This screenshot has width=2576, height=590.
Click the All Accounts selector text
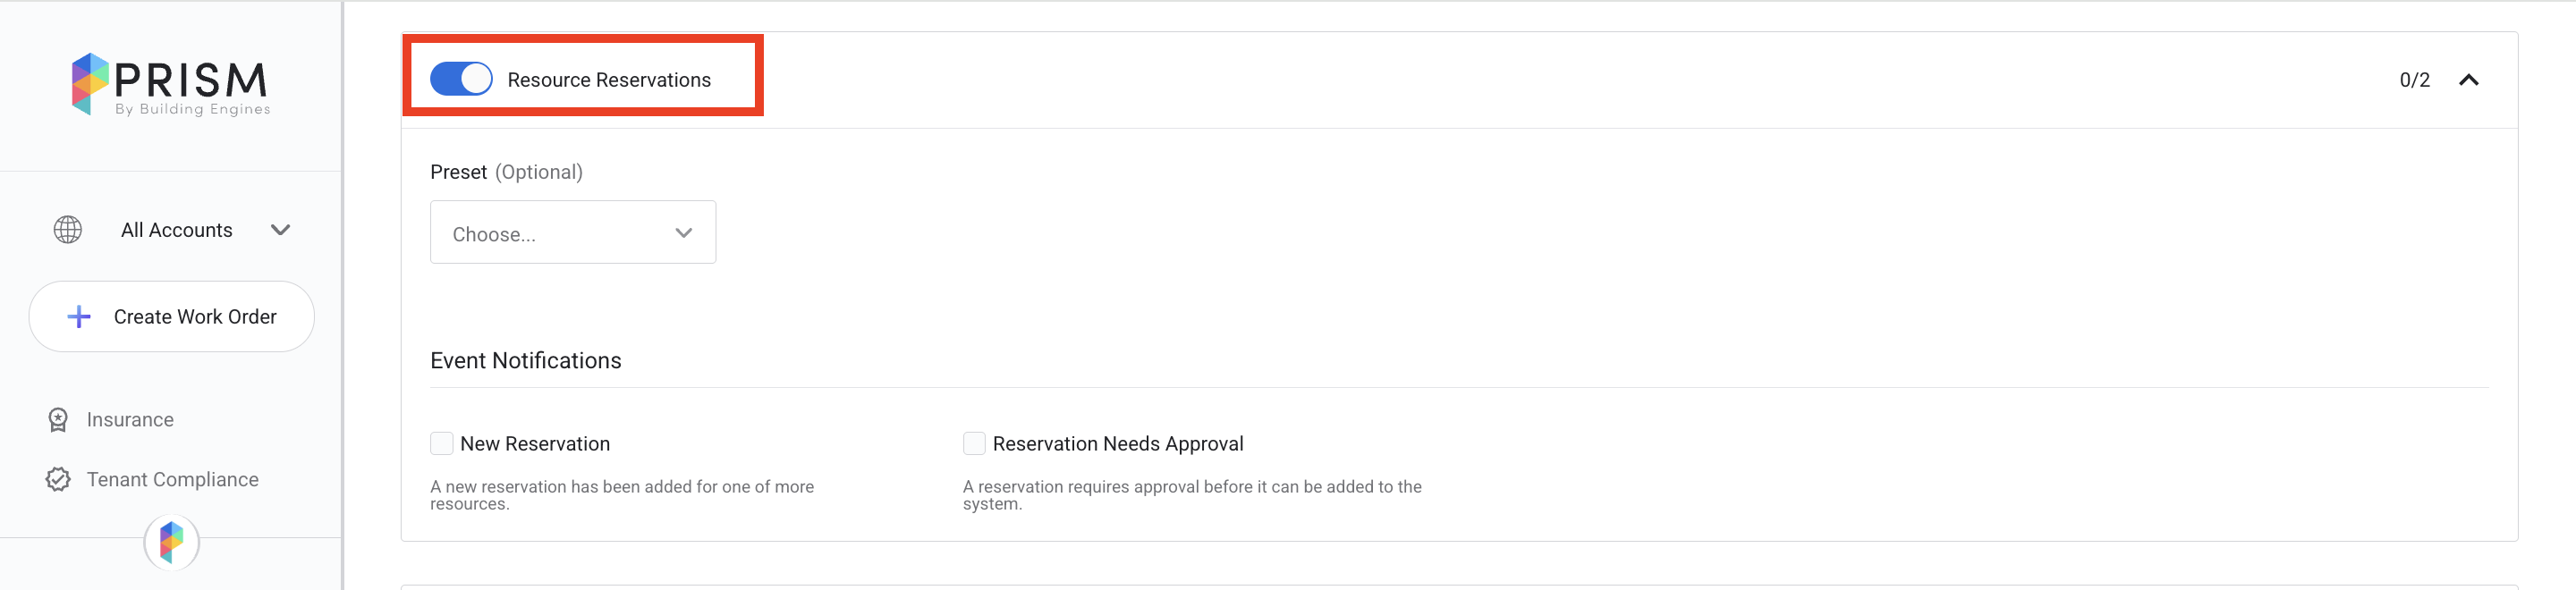pos(176,230)
